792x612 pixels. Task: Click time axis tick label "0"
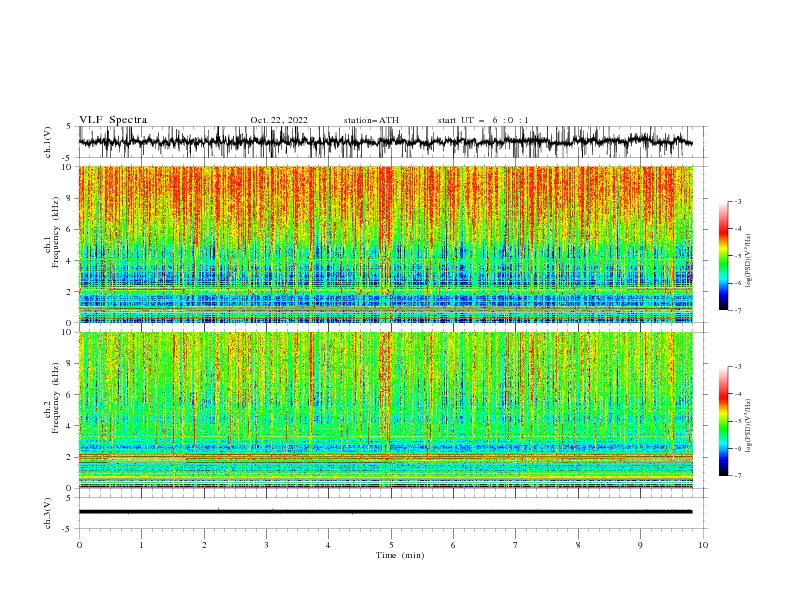pos(79,545)
